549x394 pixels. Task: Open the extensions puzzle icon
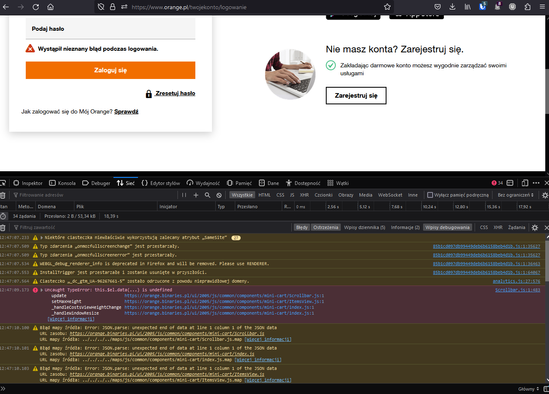tap(528, 7)
